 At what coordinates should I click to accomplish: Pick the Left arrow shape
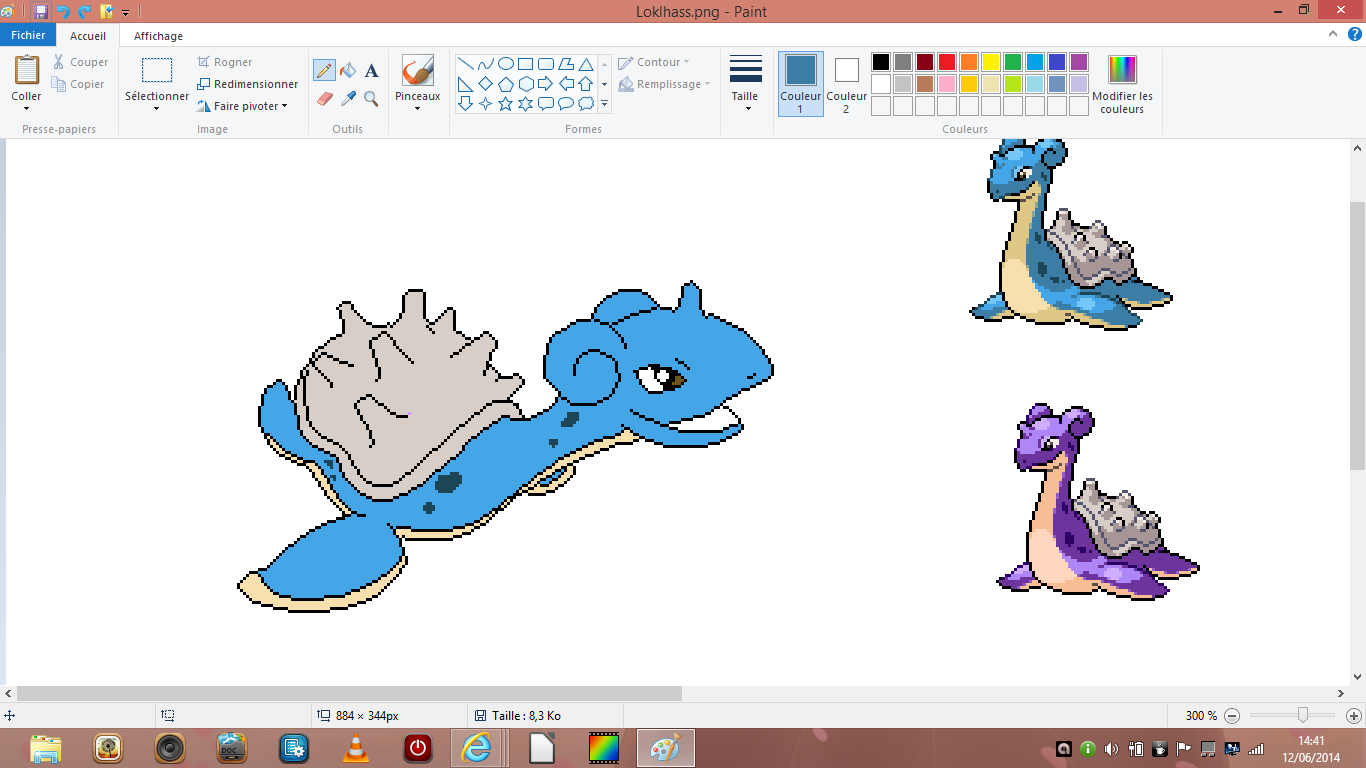pyautogui.click(x=566, y=84)
